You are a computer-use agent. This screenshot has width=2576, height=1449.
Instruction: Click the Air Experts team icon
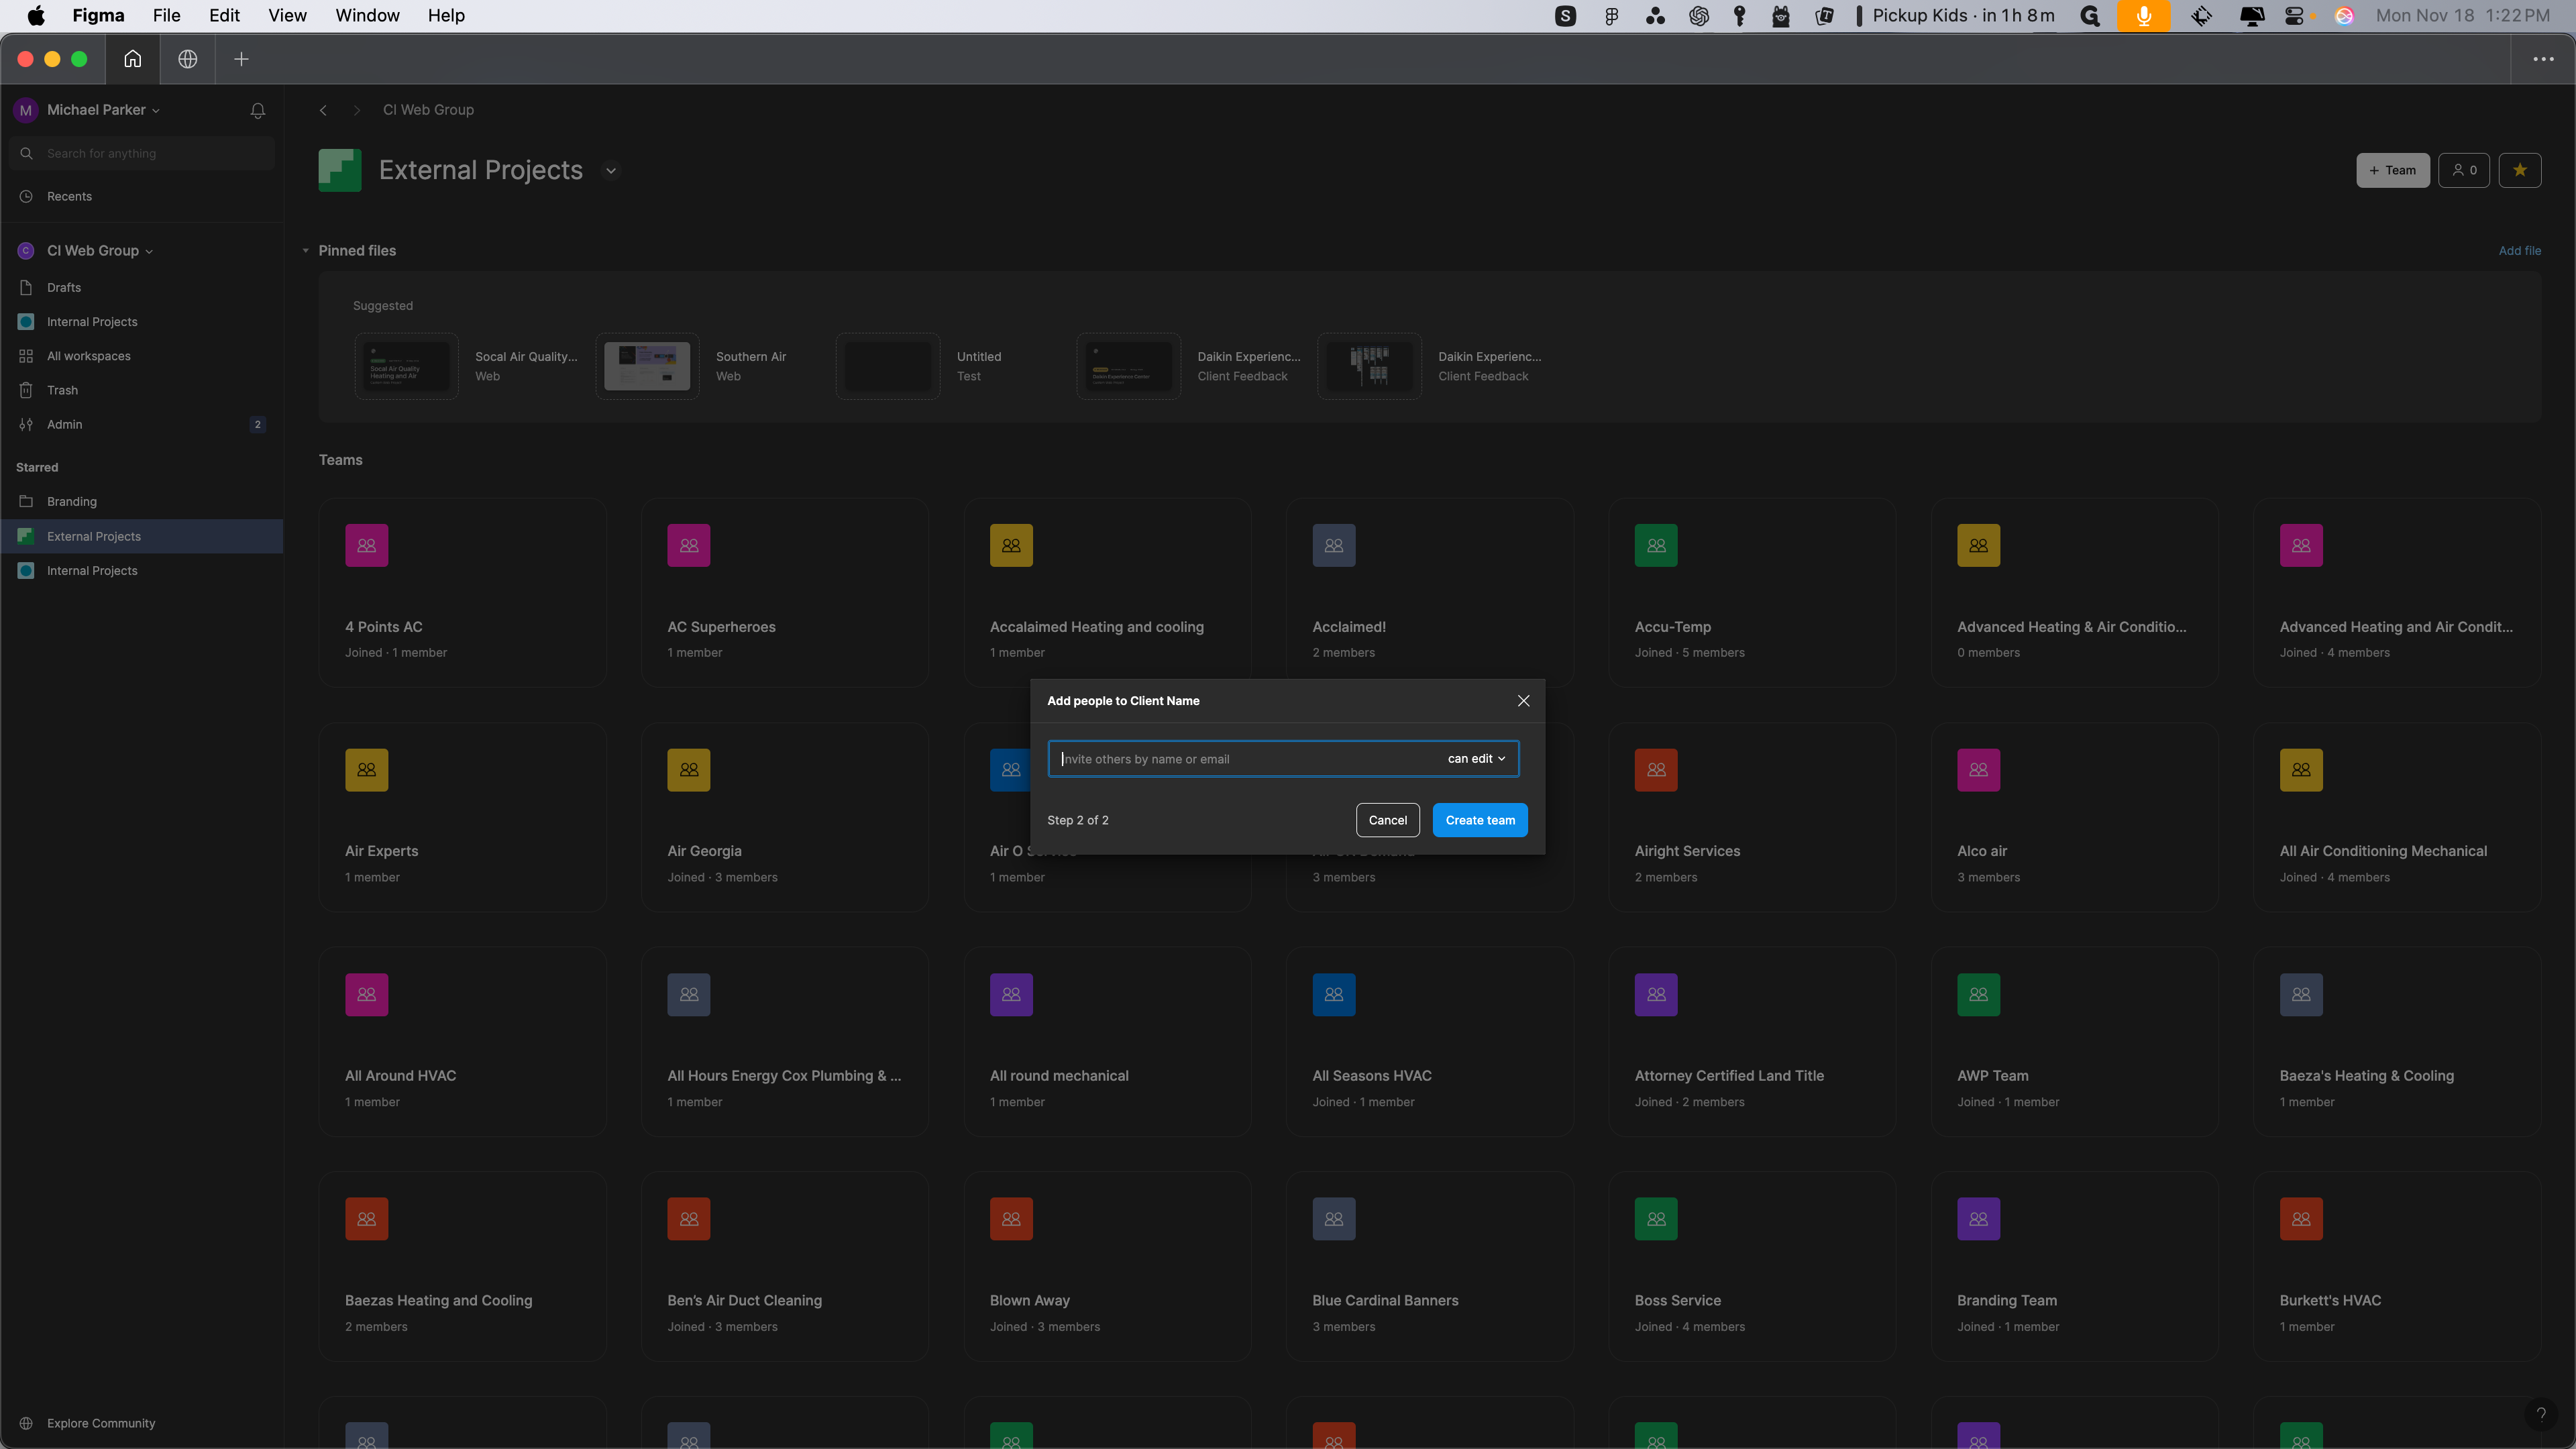click(366, 770)
